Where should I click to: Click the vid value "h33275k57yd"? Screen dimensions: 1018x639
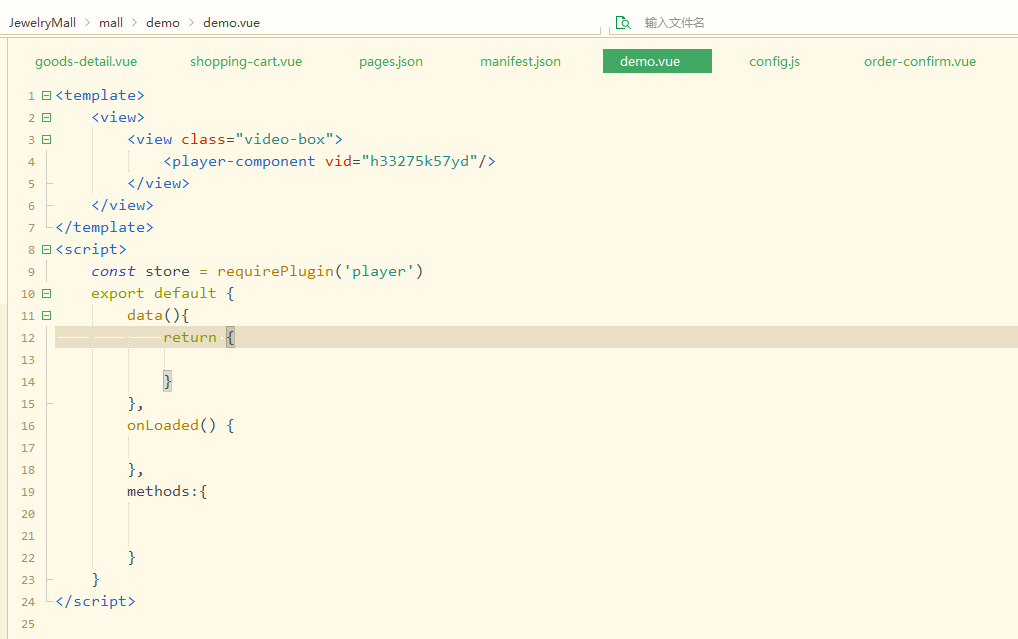[x=419, y=161]
